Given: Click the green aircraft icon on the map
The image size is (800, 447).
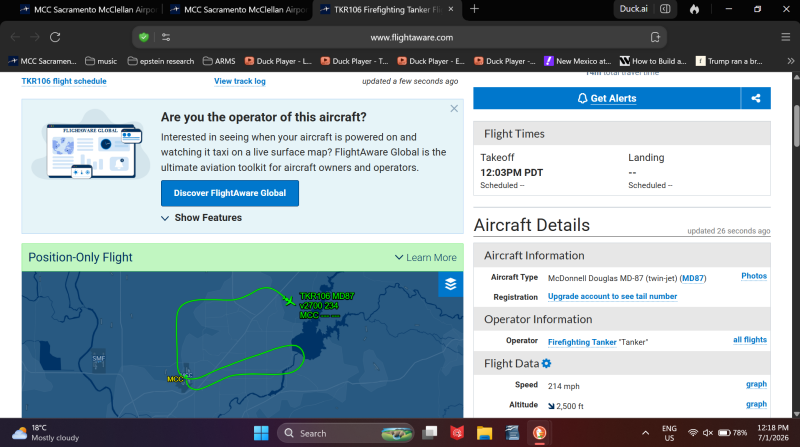Looking at the screenshot, I should pos(289,301).
